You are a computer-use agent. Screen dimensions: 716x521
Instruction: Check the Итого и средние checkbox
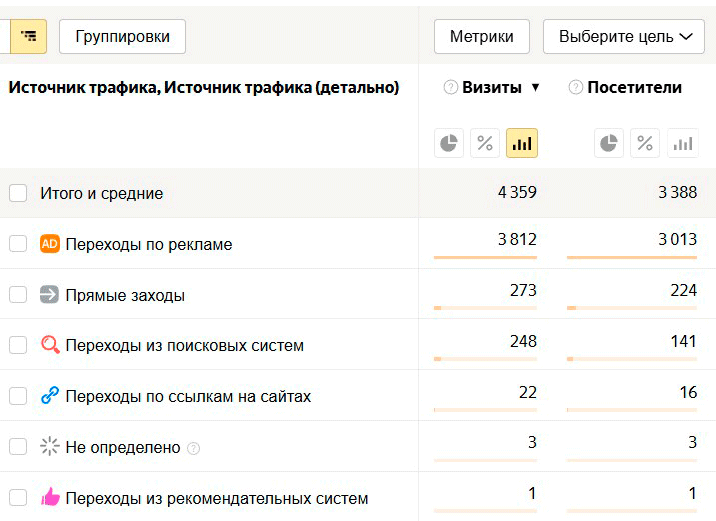pyautogui.click(x=18, y=193)
